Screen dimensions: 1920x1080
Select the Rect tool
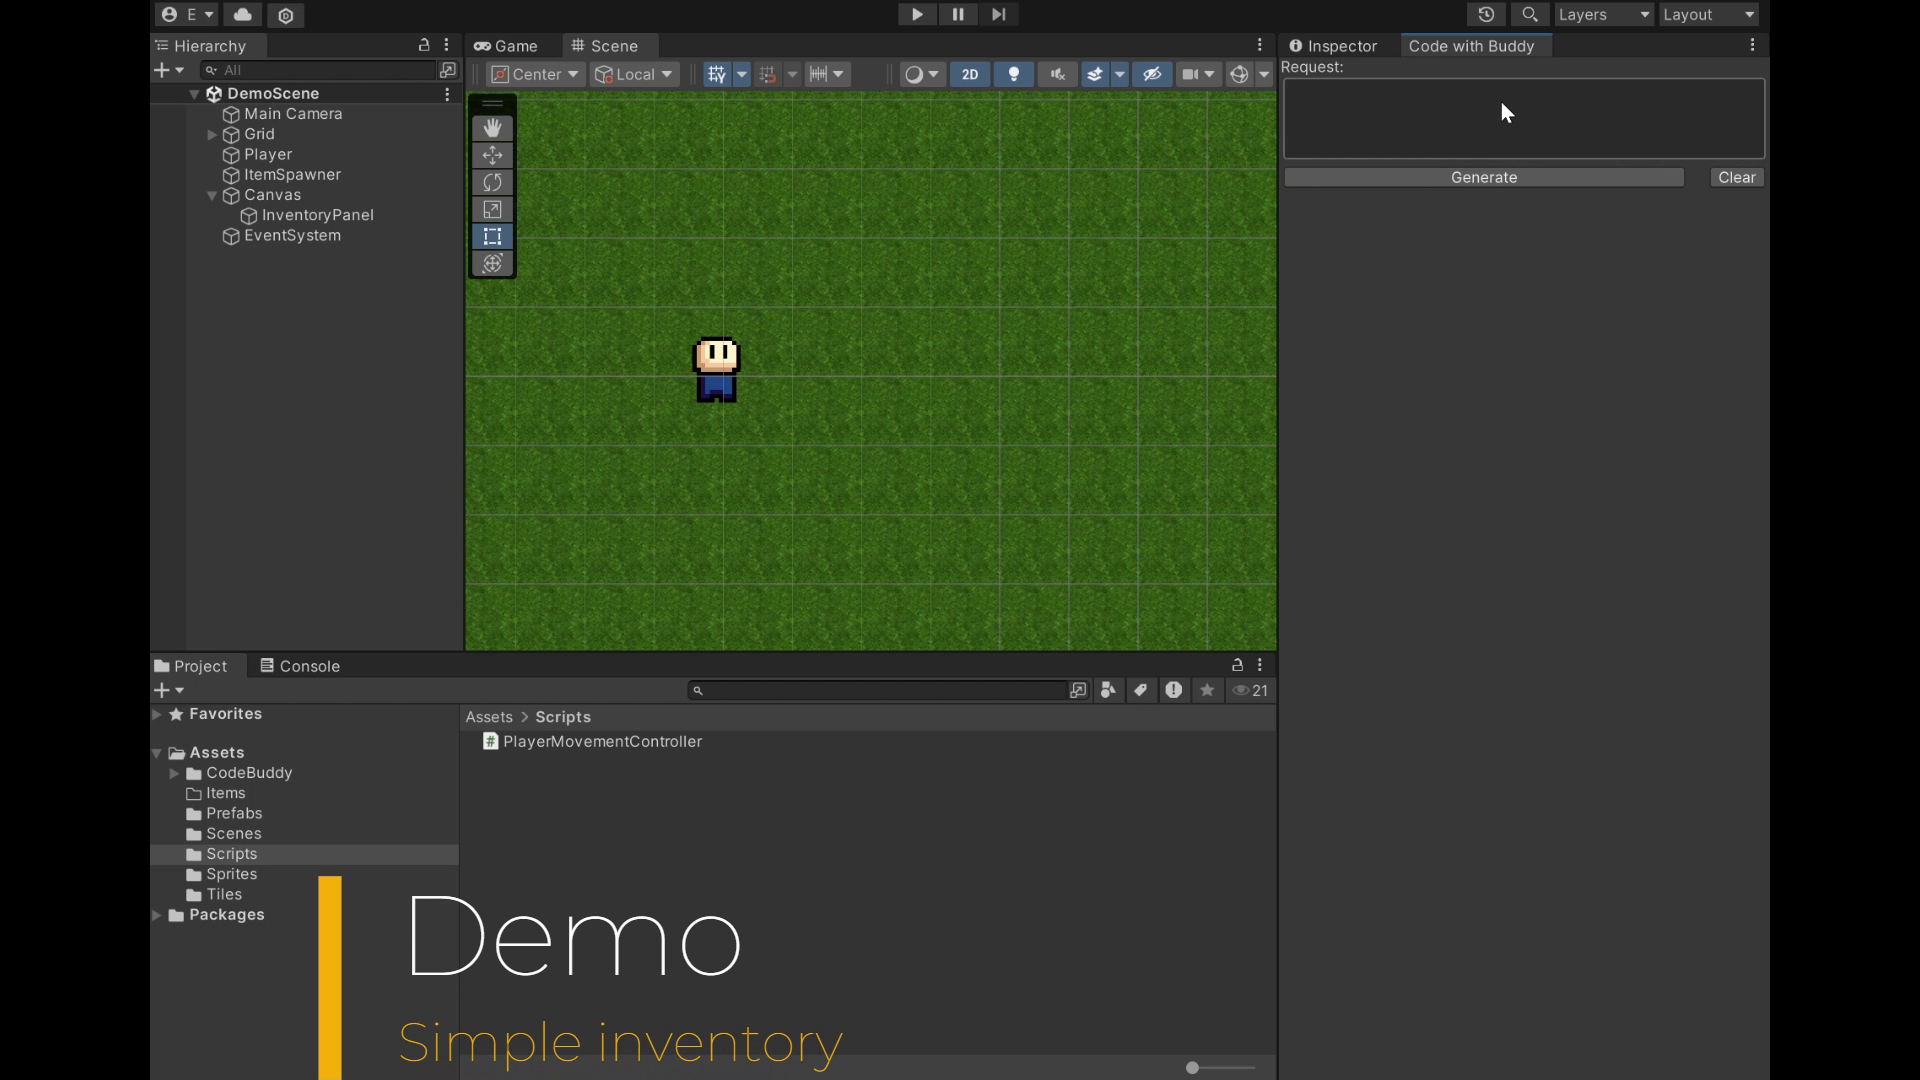[x=492, y=236]
